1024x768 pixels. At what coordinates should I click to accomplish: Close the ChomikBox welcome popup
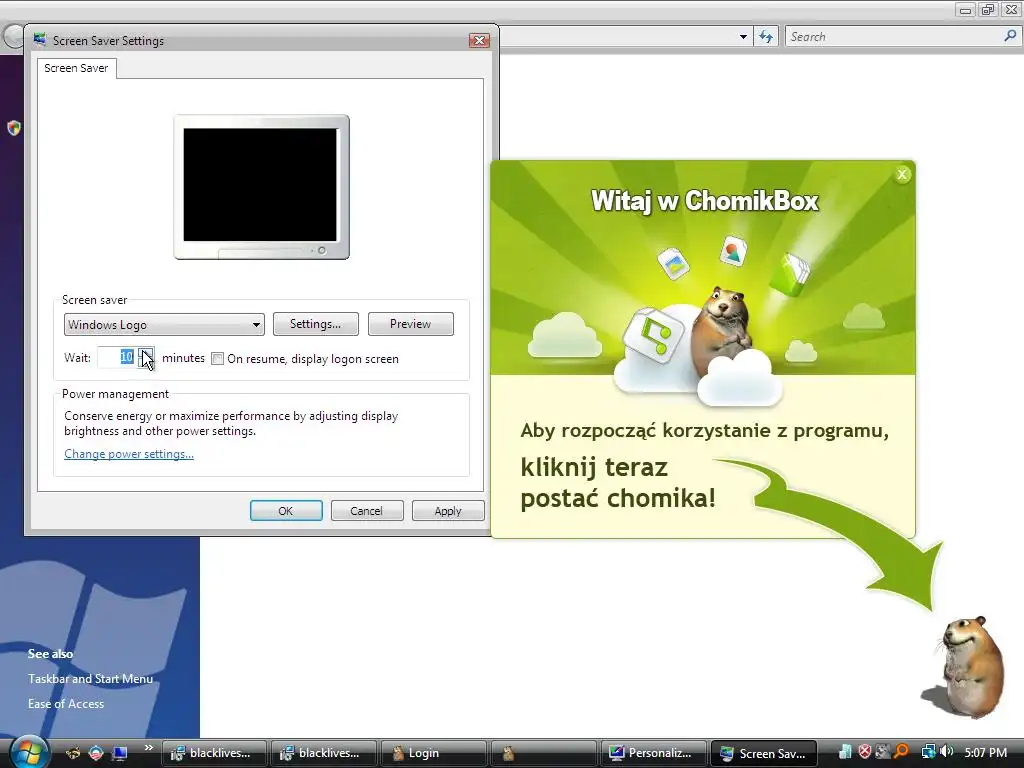tap(903, 174)
